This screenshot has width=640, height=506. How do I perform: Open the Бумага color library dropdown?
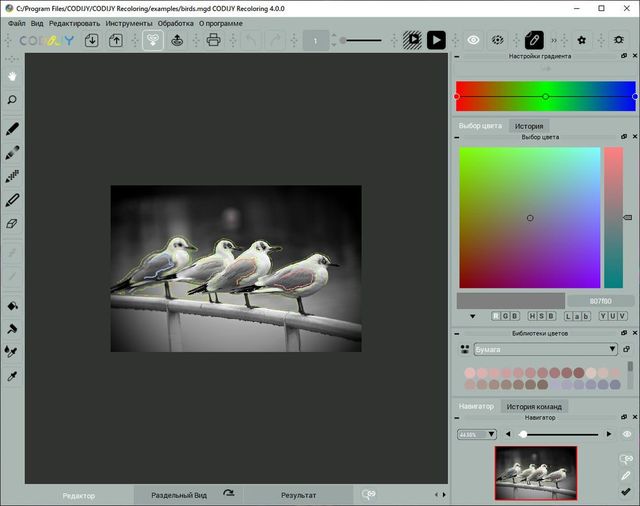click(x=545, y=349)
